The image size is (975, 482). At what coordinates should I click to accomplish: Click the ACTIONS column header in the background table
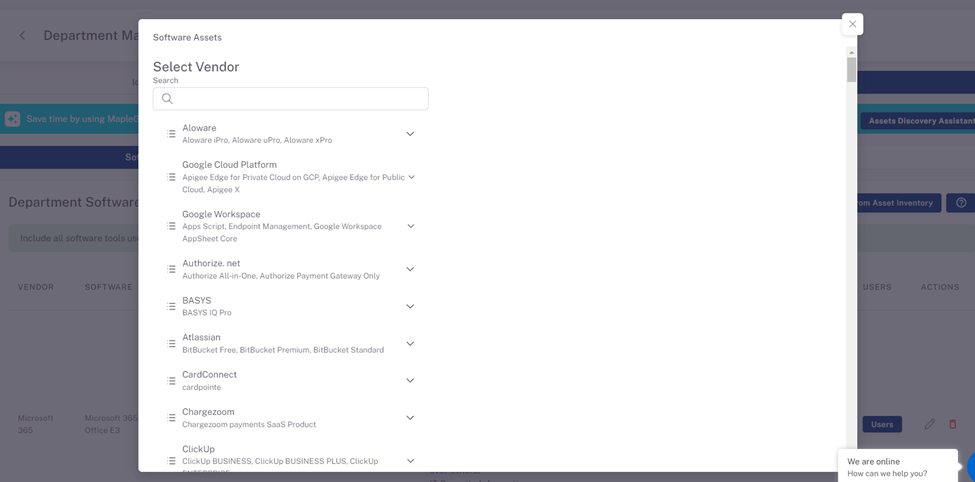(x=940, y=287)
